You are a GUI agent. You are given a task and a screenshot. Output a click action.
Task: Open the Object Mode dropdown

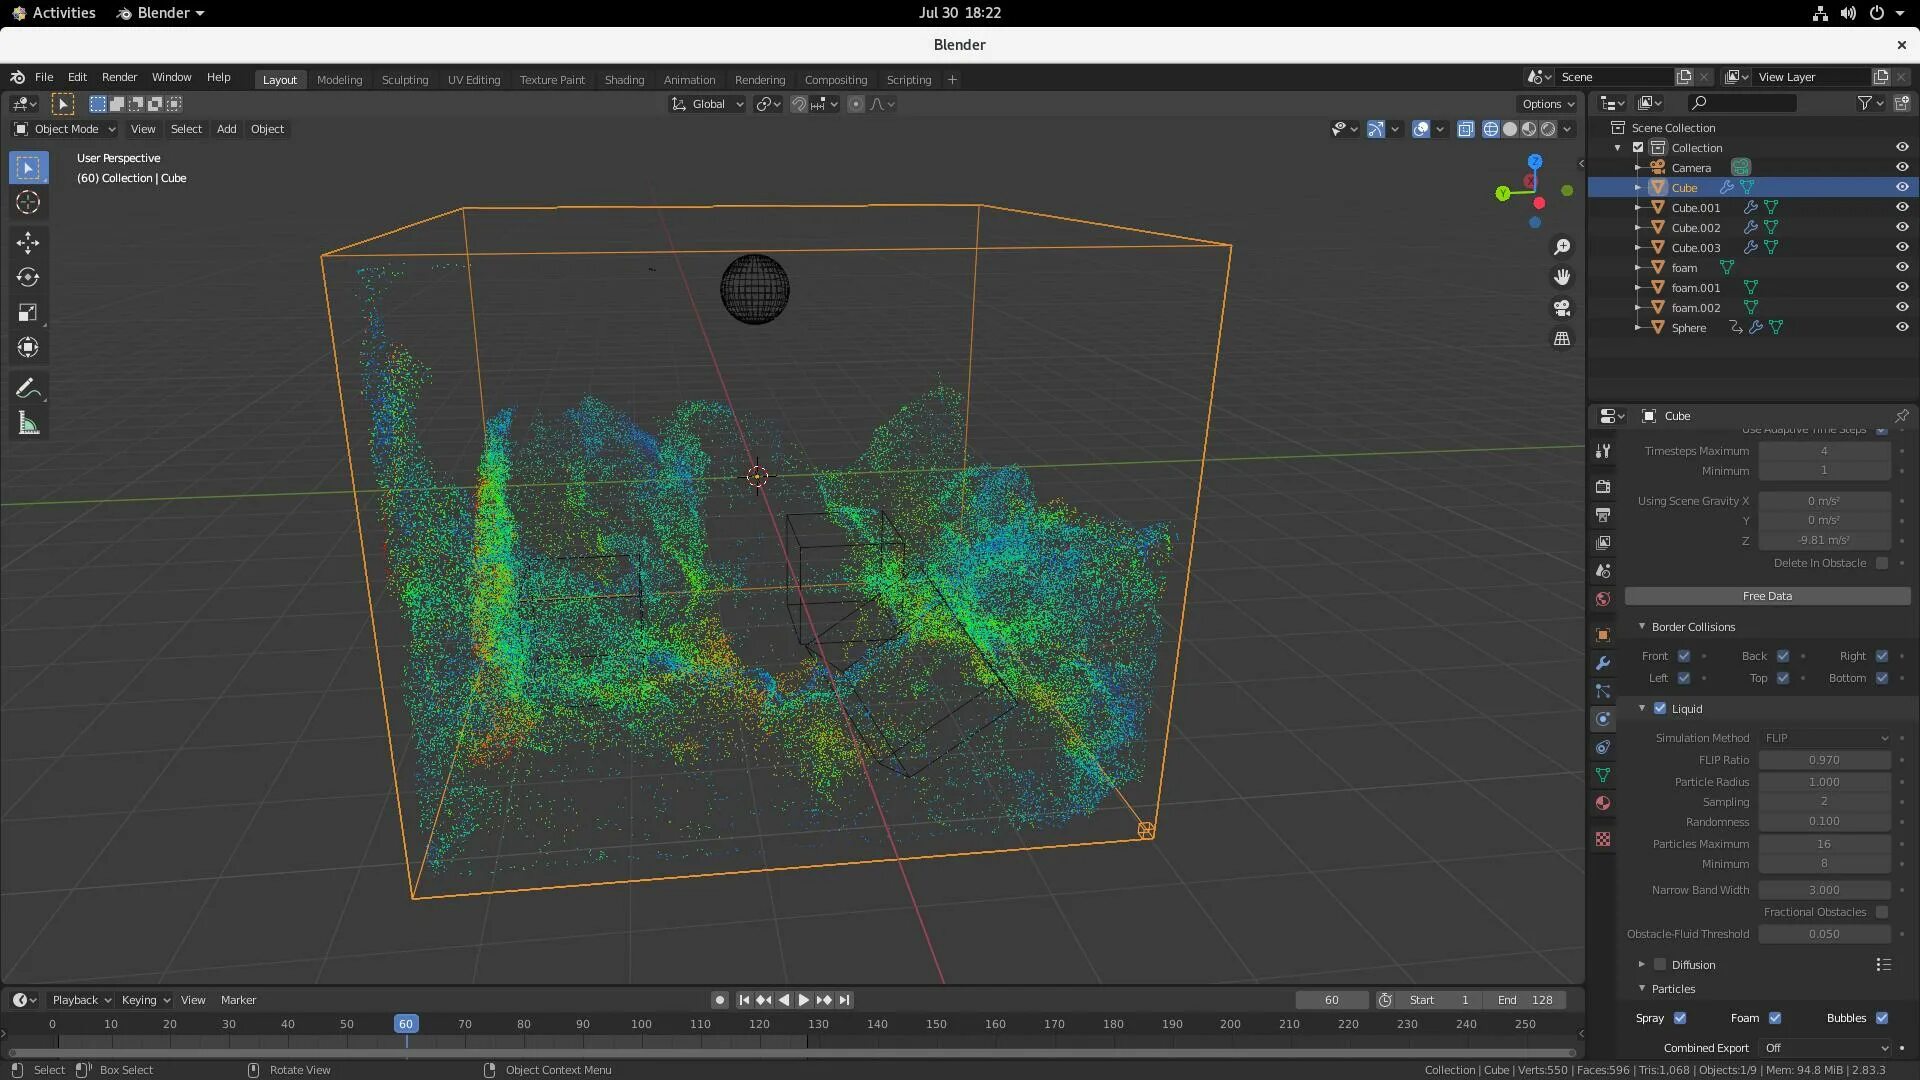(x=65, y=129)
